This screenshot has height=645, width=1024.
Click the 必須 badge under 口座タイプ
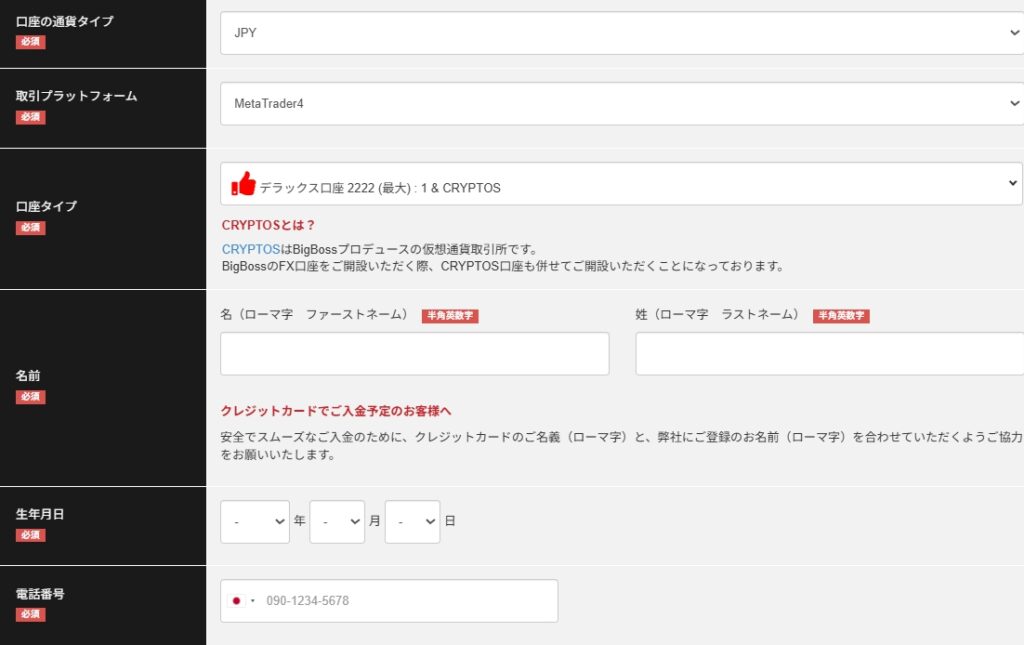(30, 227)
